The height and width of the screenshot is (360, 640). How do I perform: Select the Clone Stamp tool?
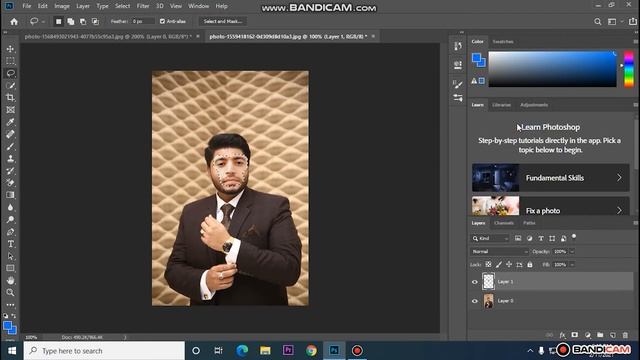11,159
